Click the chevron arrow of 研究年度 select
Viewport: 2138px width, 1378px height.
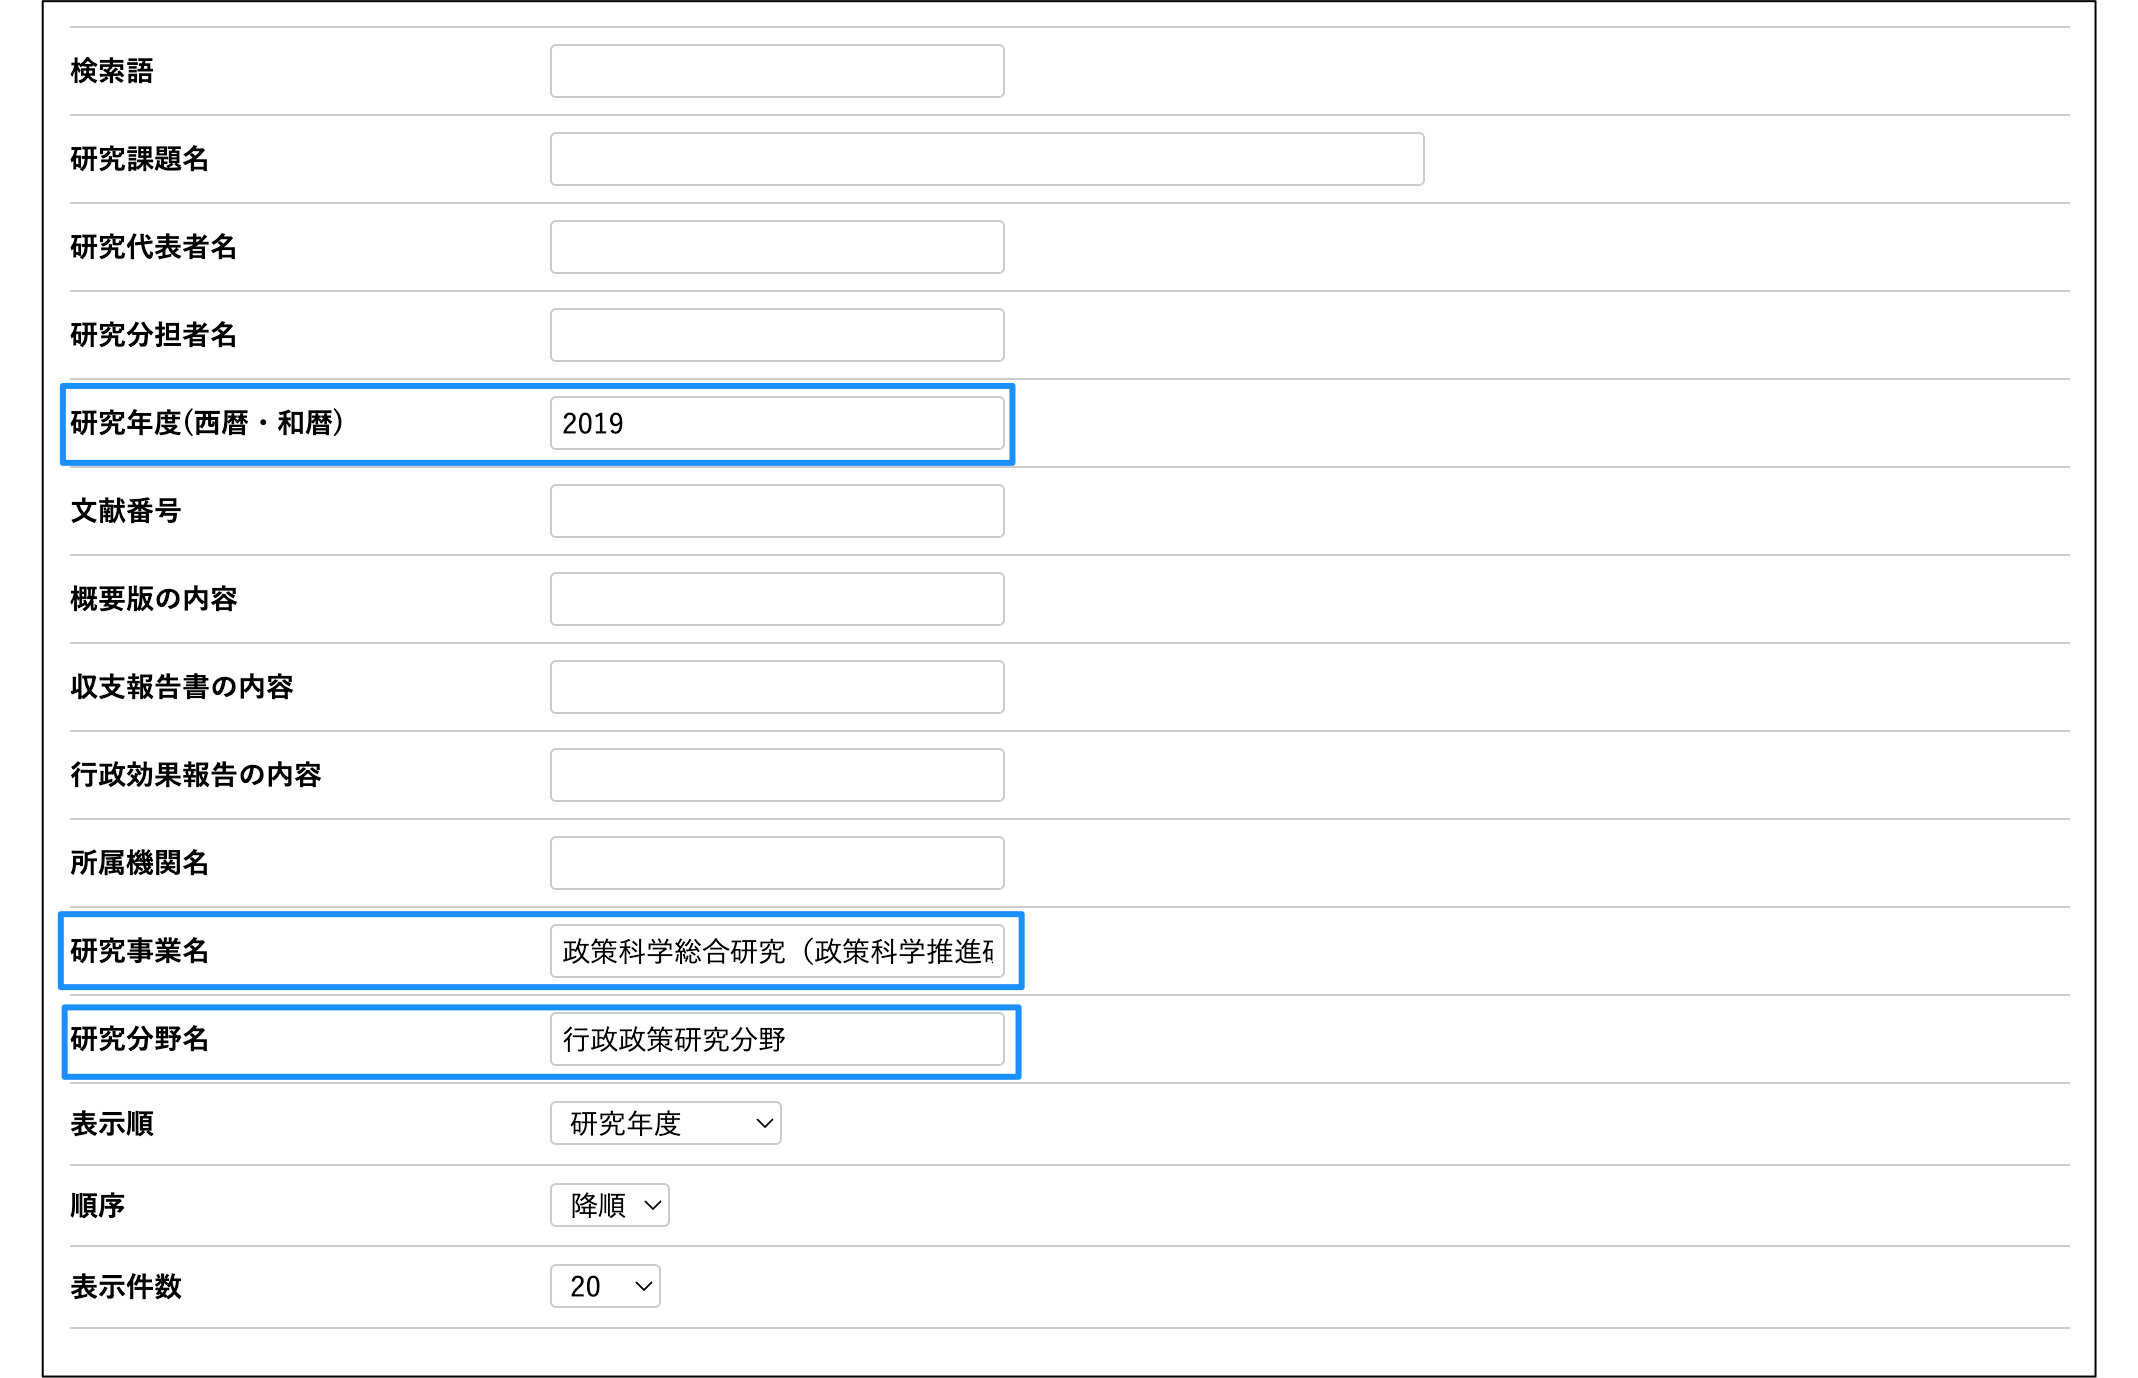coord(764,1123)
